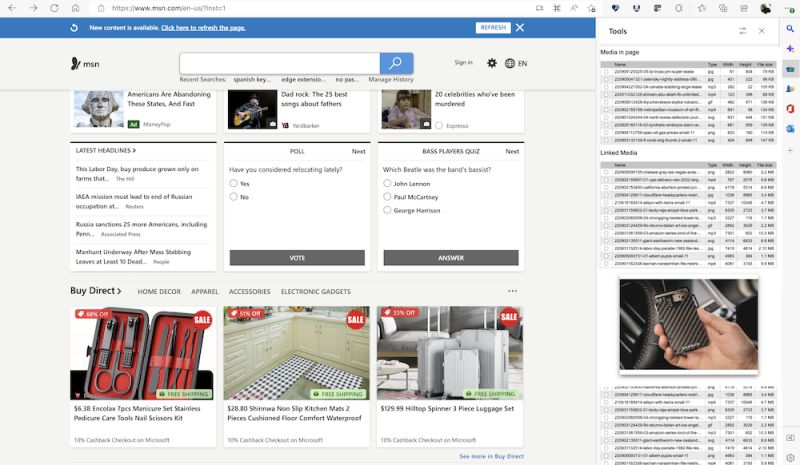The image size is (800, 465).
Task: Open the browser home page icon
Action: 75,8
